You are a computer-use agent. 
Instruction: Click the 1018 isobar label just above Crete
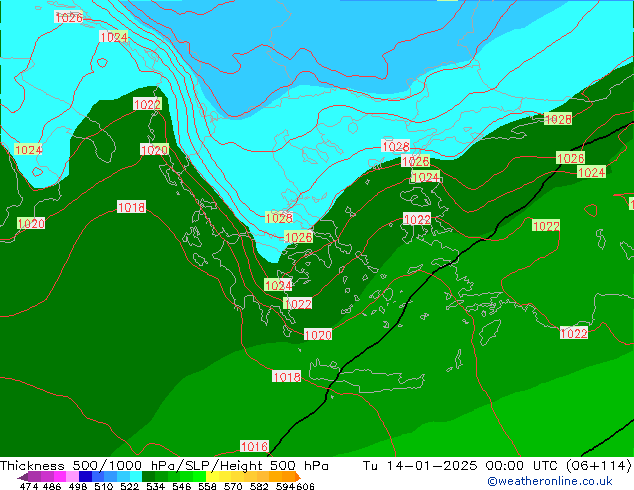tap(287, 377)
